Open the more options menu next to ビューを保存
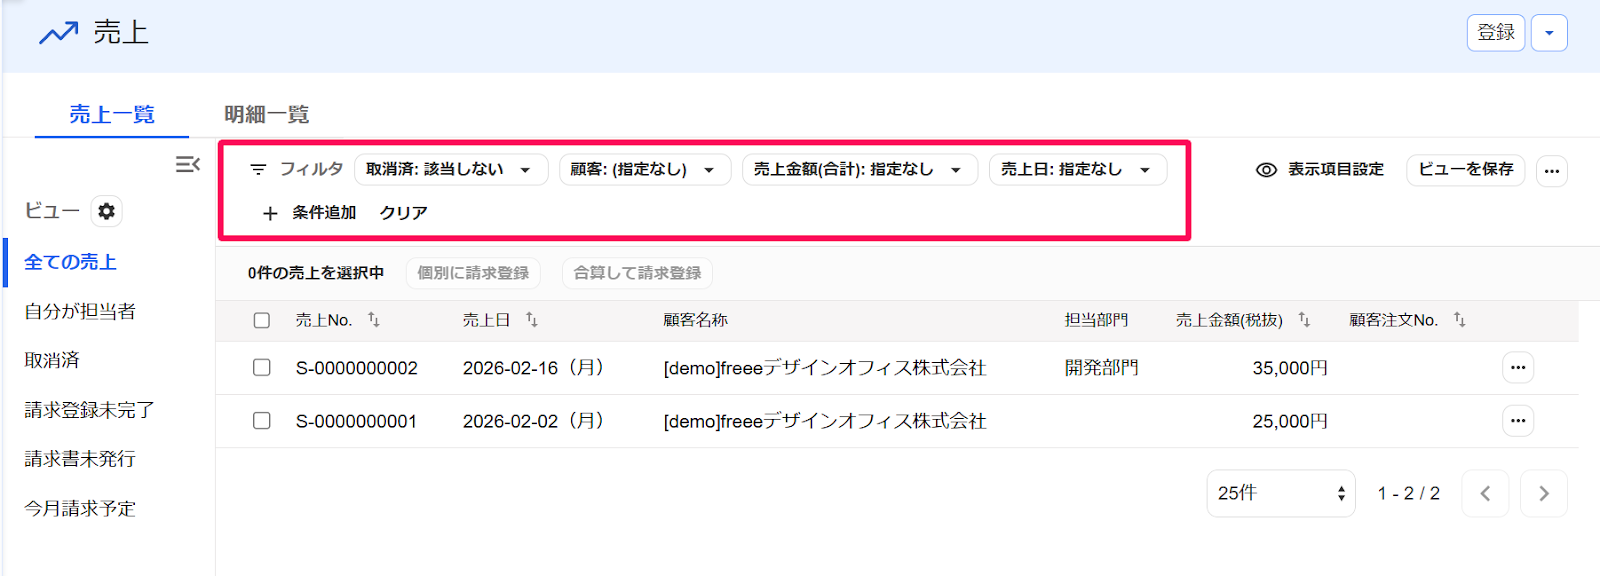Screen dimensions: 1600x576 click(x=1552, y=170)
